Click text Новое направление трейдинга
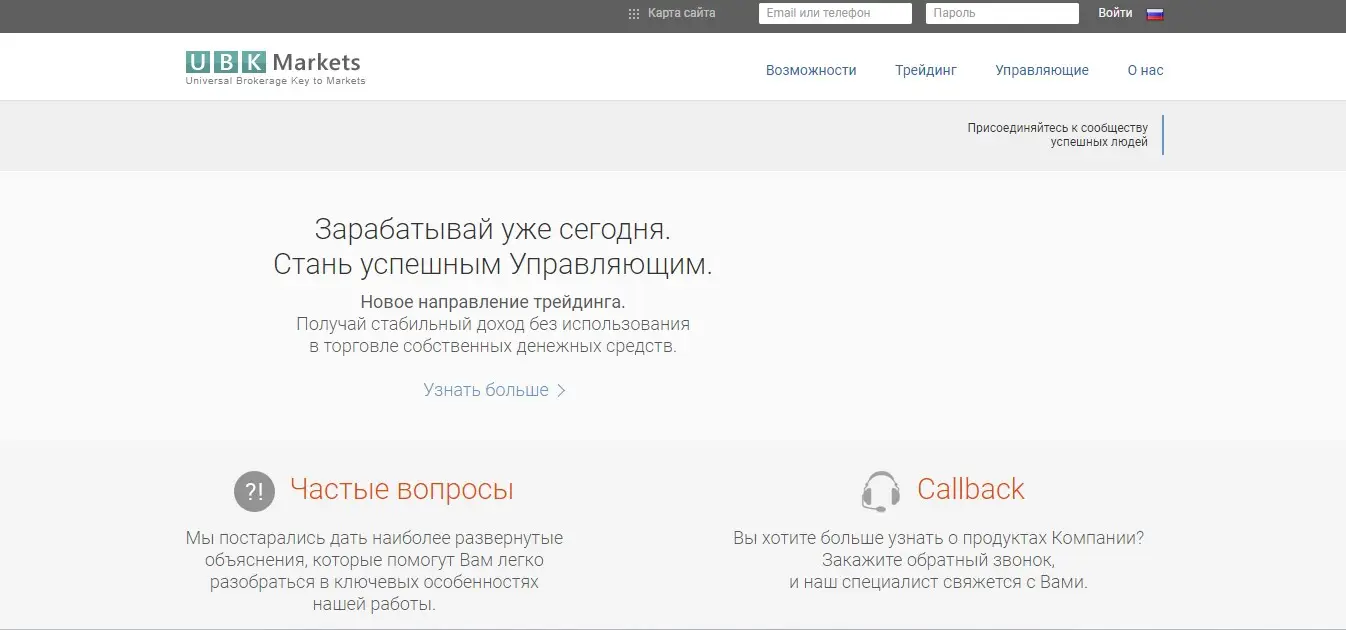Screen dimensions: 1346x630 tap(493, 301)
